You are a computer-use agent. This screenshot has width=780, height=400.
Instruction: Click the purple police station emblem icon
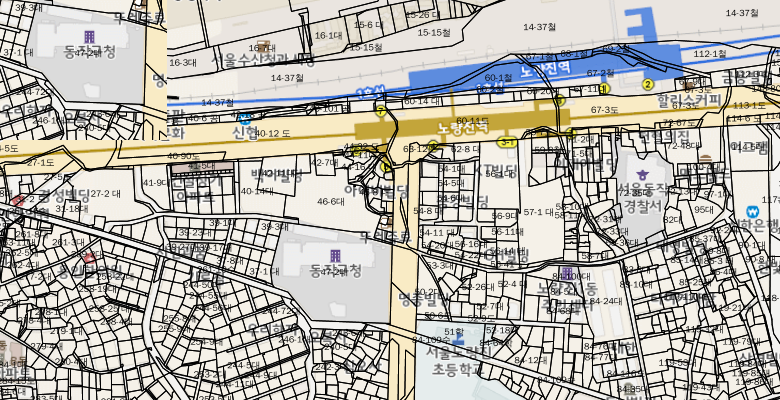pos(642,175)
